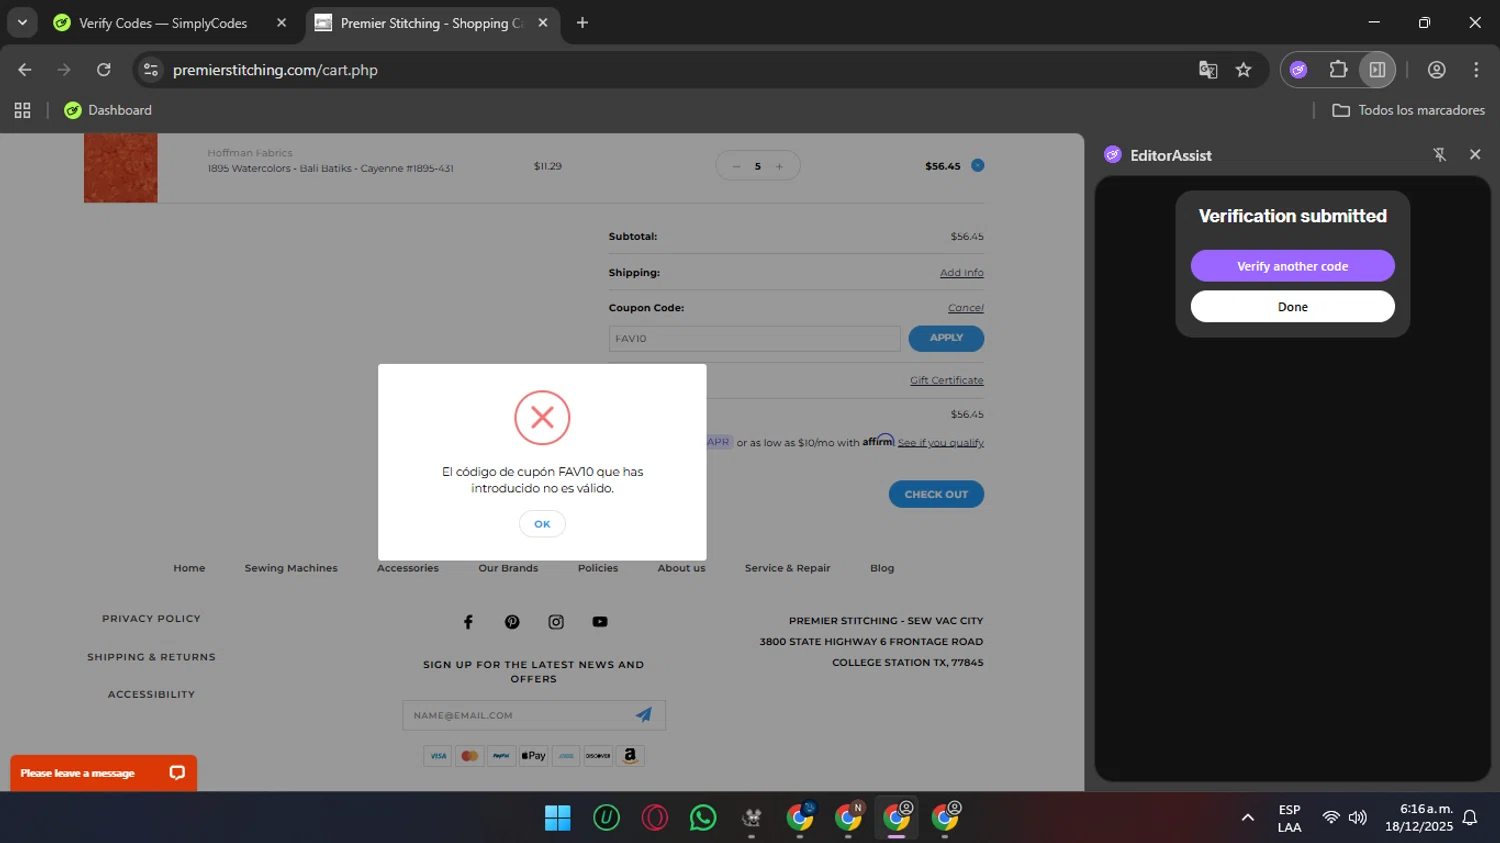Open the Policies menu item
This screenshot has width=1500, height=843.
point(598,568)
